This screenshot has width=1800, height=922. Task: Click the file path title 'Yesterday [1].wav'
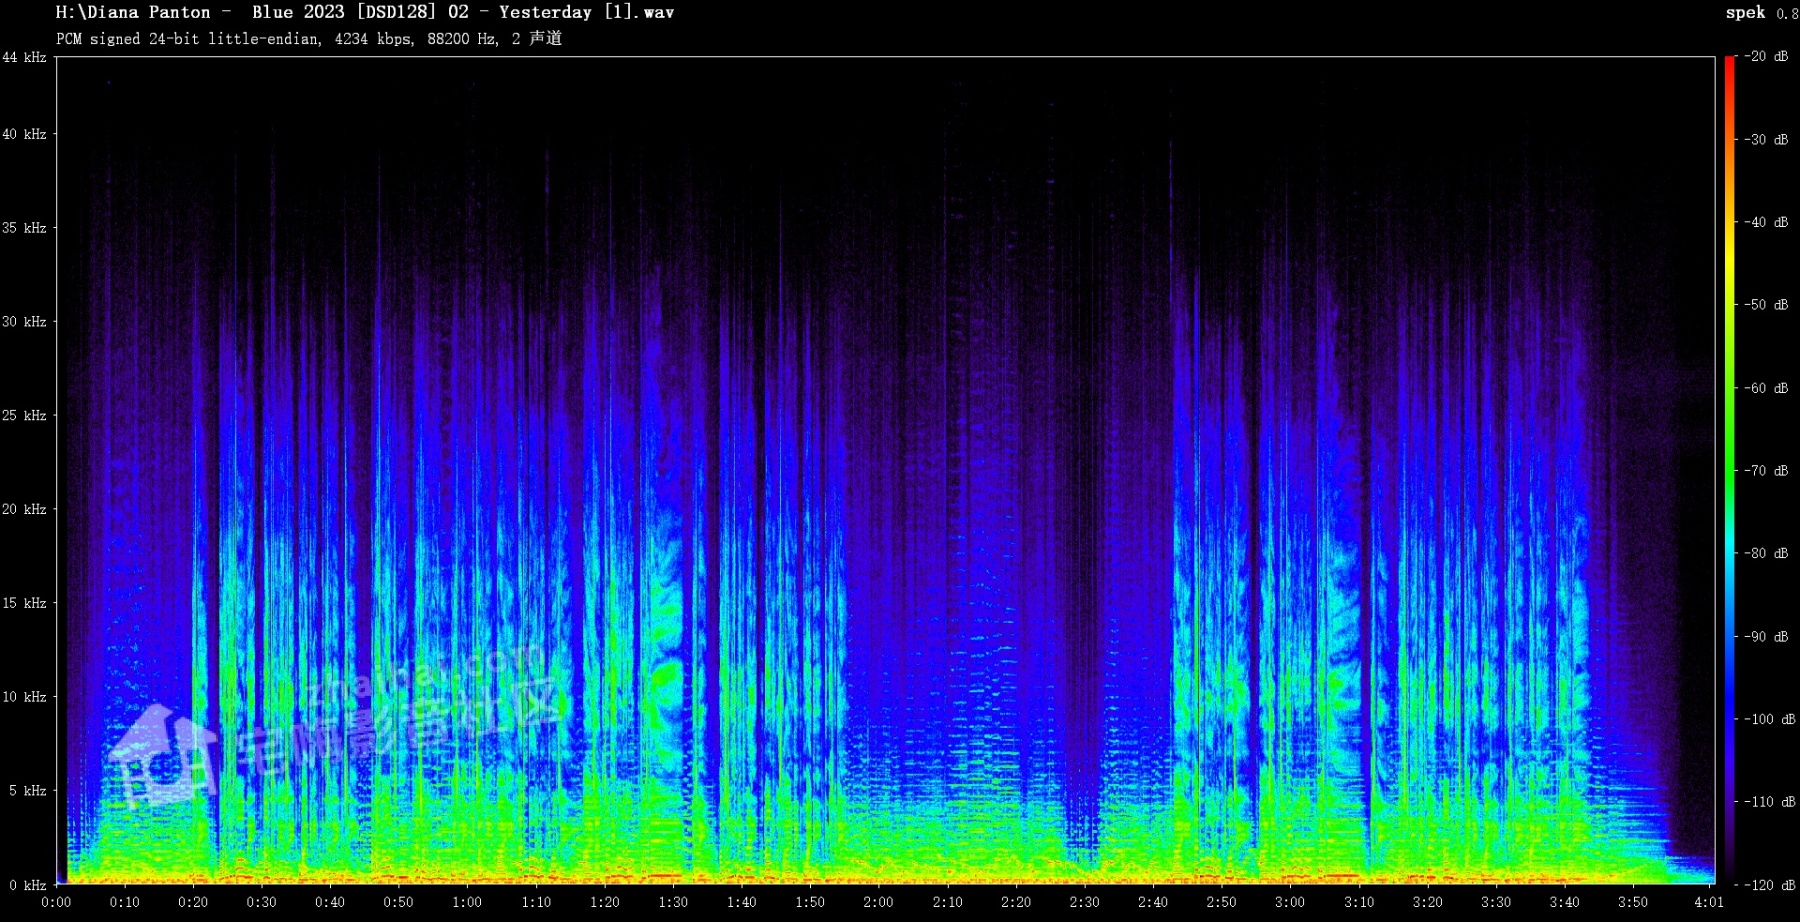(586, 12)
